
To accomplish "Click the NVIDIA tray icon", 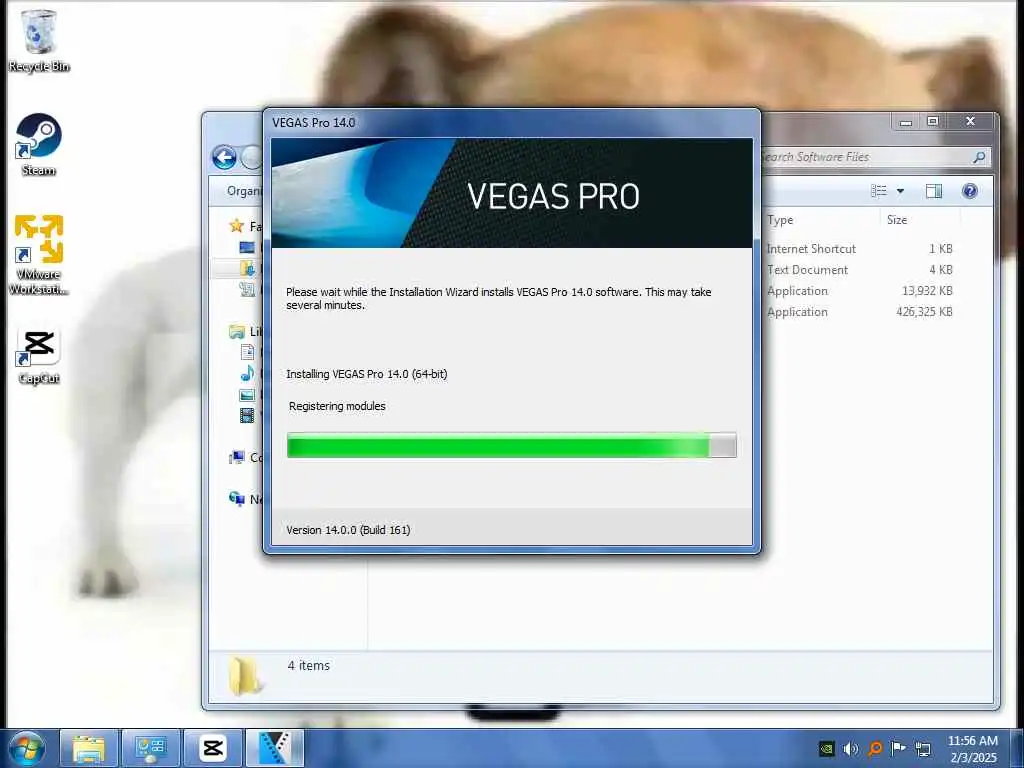I will [827, 748].
